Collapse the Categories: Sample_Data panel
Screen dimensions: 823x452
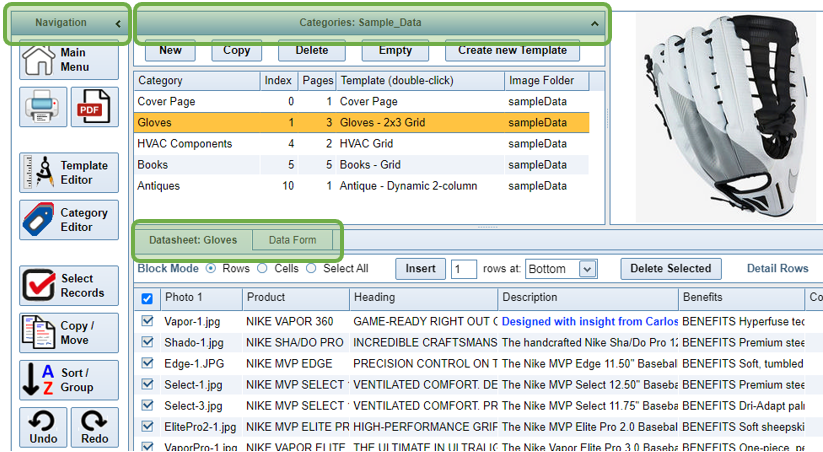pyautogui.click(x=595, y=23)
